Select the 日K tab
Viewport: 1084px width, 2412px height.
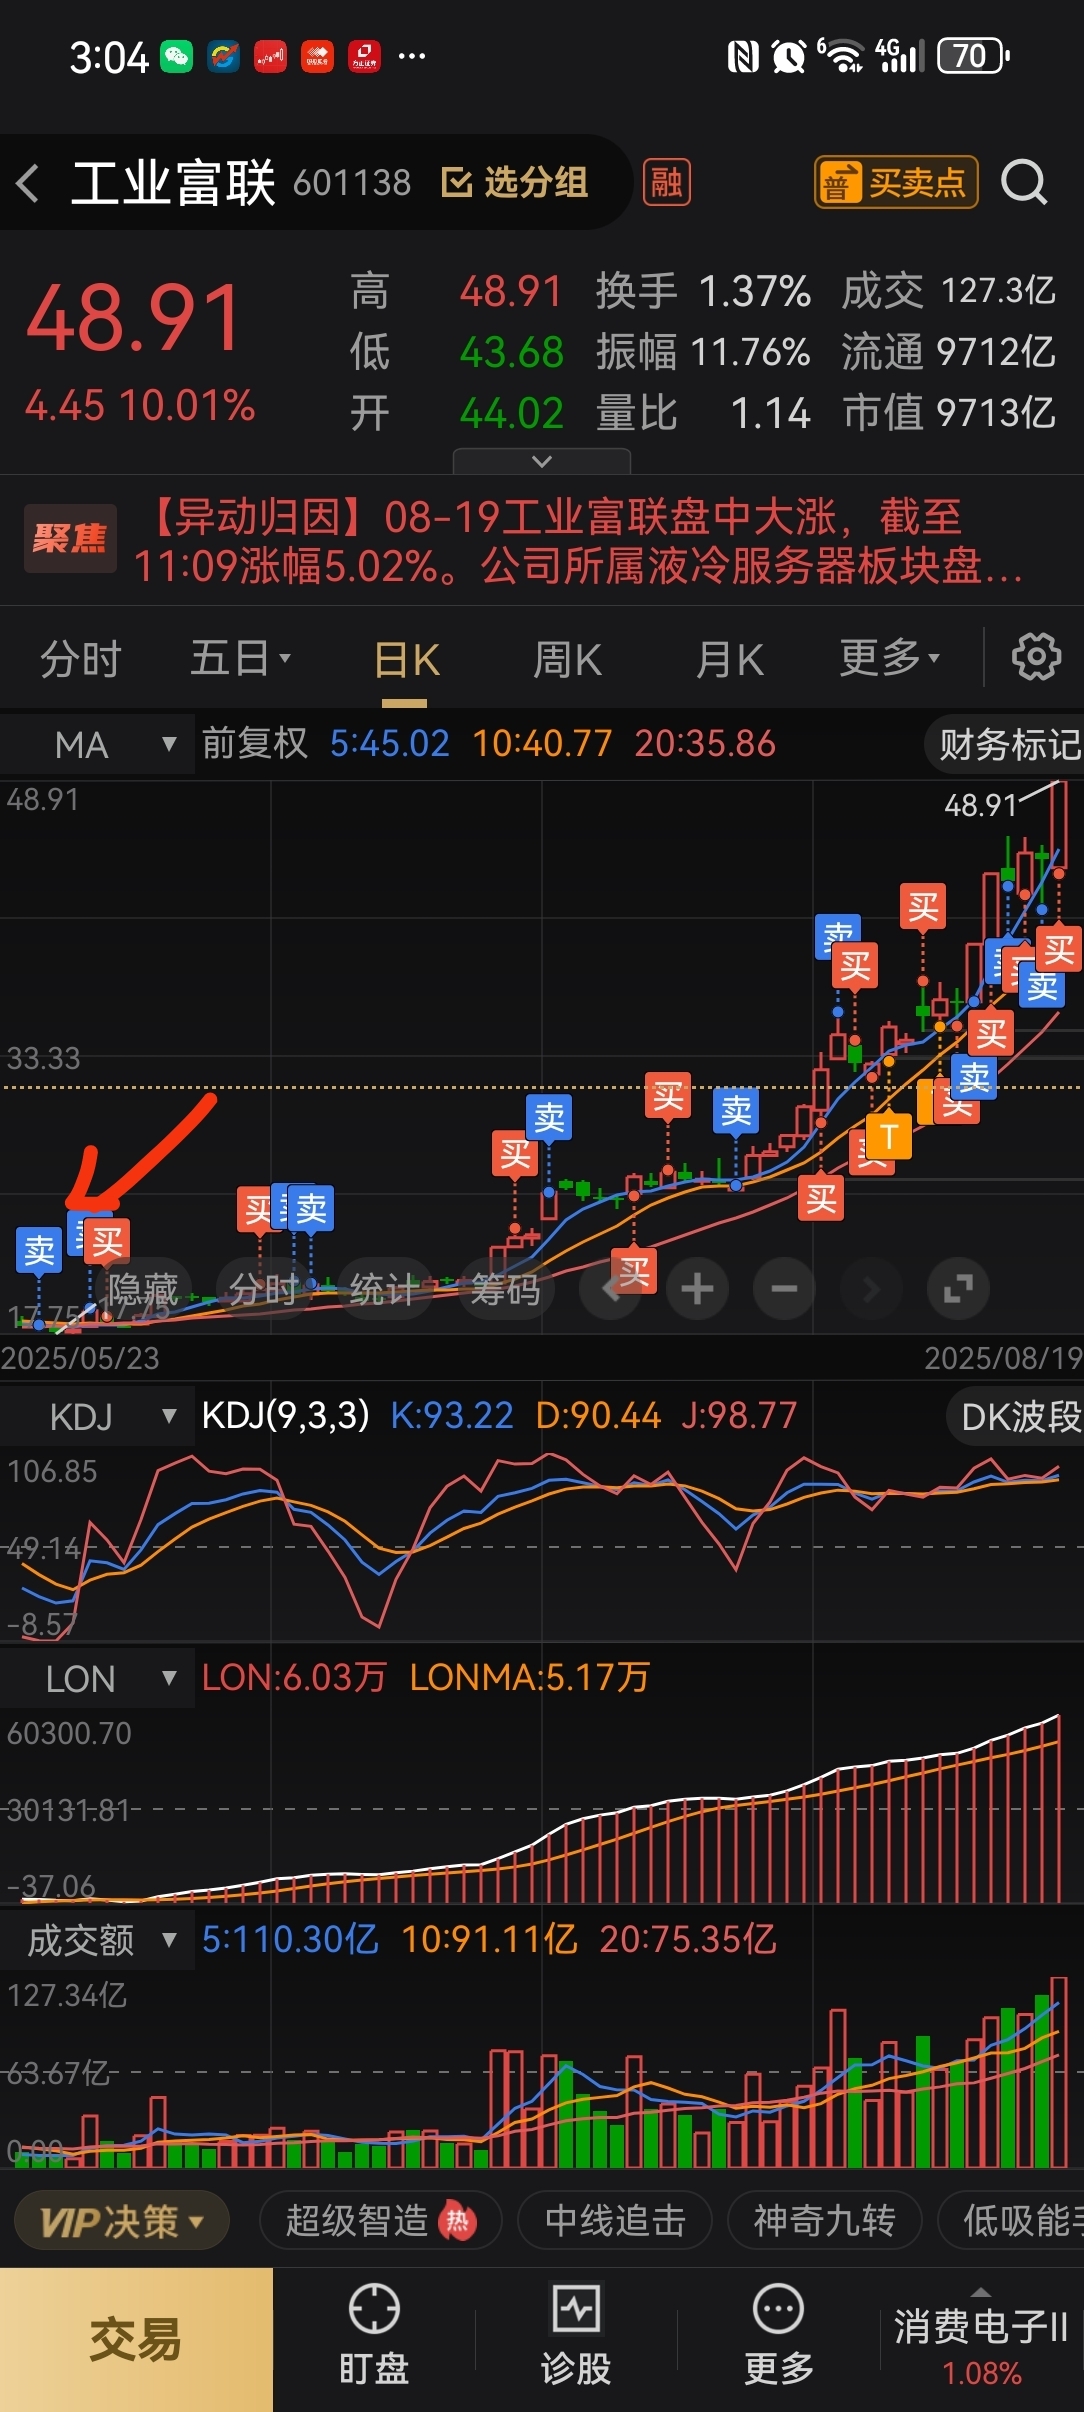tap(407, 661)
